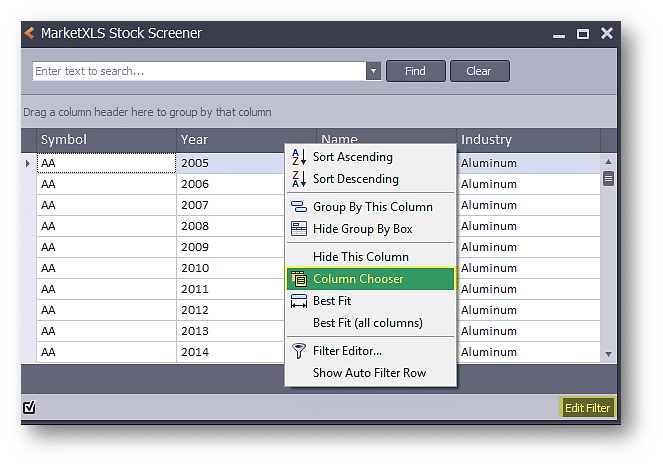This screenshot has width=663, height=467.
Task: Select the AA symbol cell in 2014 row
Action: [x=106, y=352]
